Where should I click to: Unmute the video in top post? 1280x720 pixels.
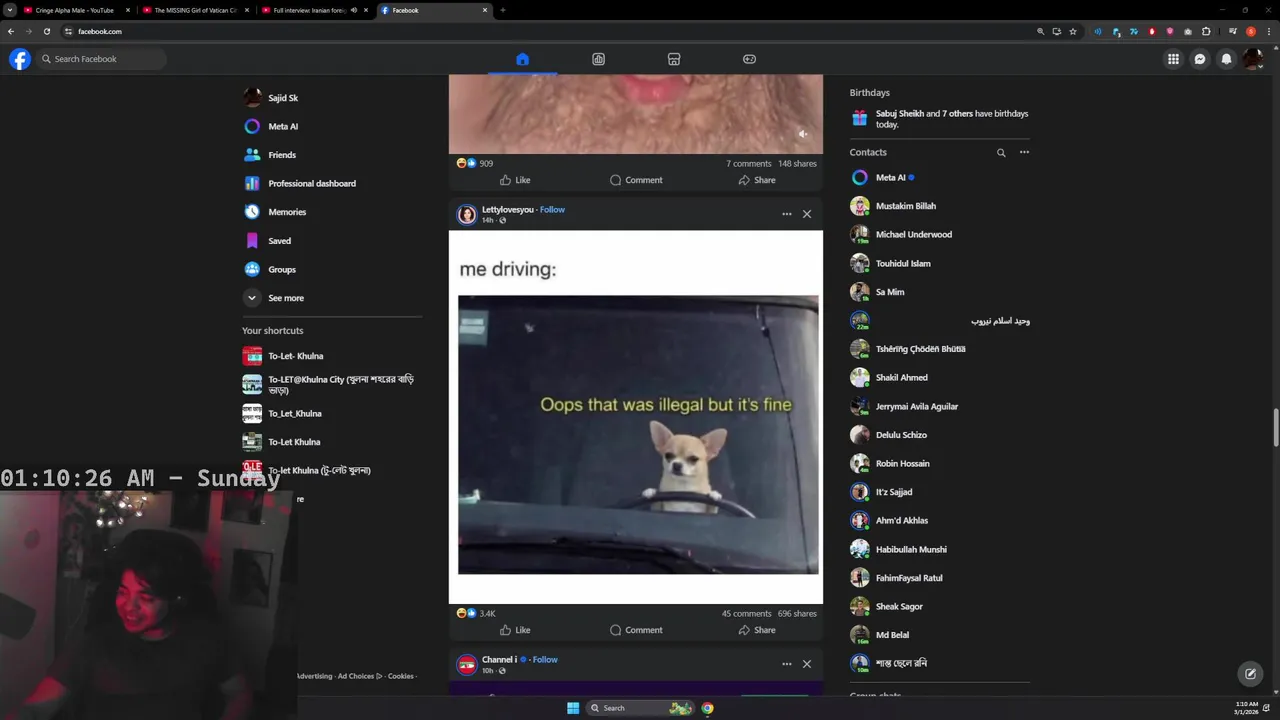point(802,133)
